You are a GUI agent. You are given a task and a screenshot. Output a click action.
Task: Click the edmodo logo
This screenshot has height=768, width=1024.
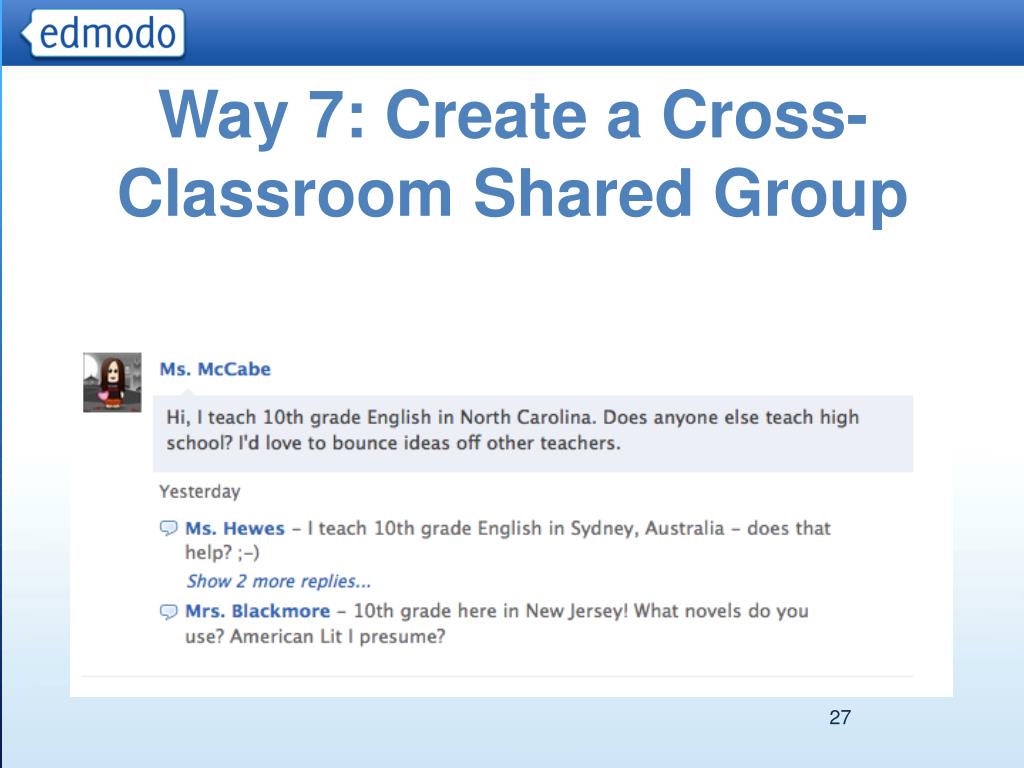click(x=103, y=33)
